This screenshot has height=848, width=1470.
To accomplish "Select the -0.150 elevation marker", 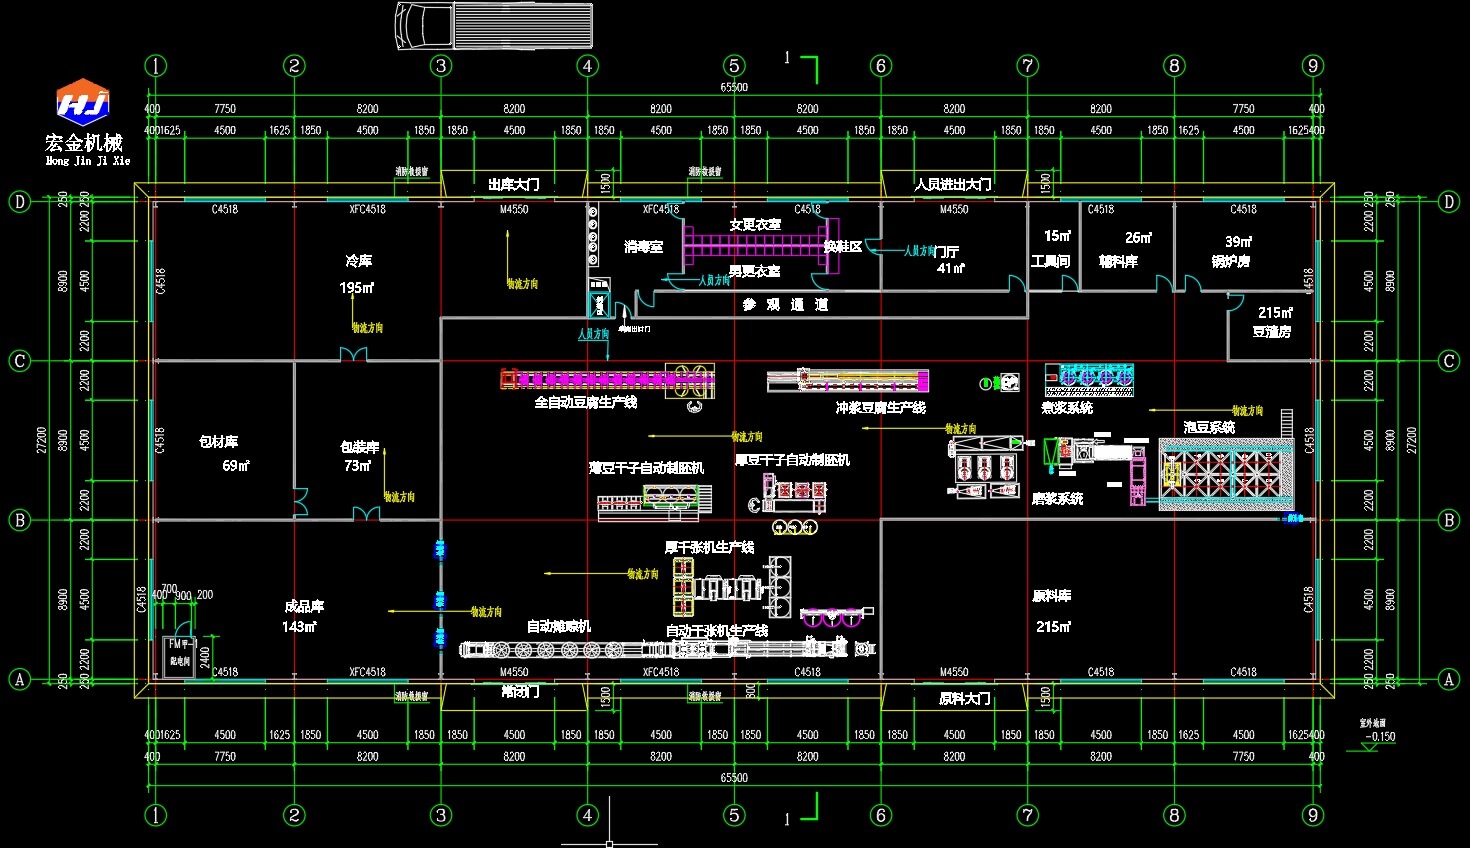I will [x=1378, y=737].
